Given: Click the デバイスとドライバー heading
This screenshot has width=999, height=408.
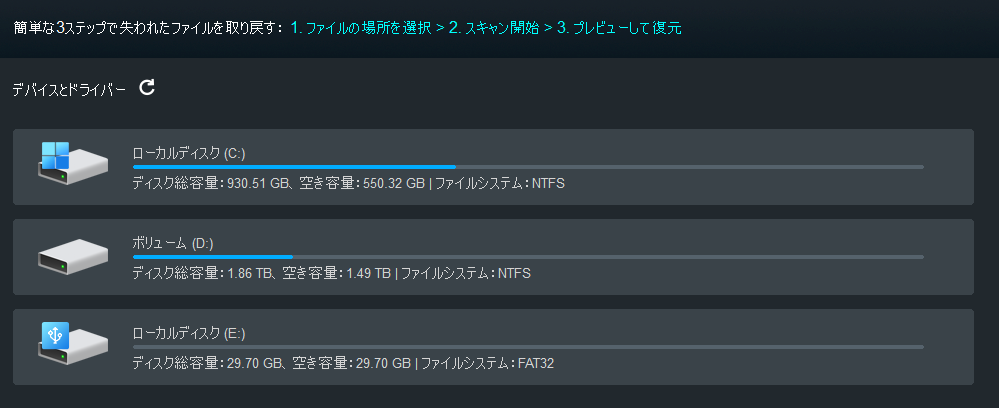Looking at the screenshot, I should [x=69, y=90].
